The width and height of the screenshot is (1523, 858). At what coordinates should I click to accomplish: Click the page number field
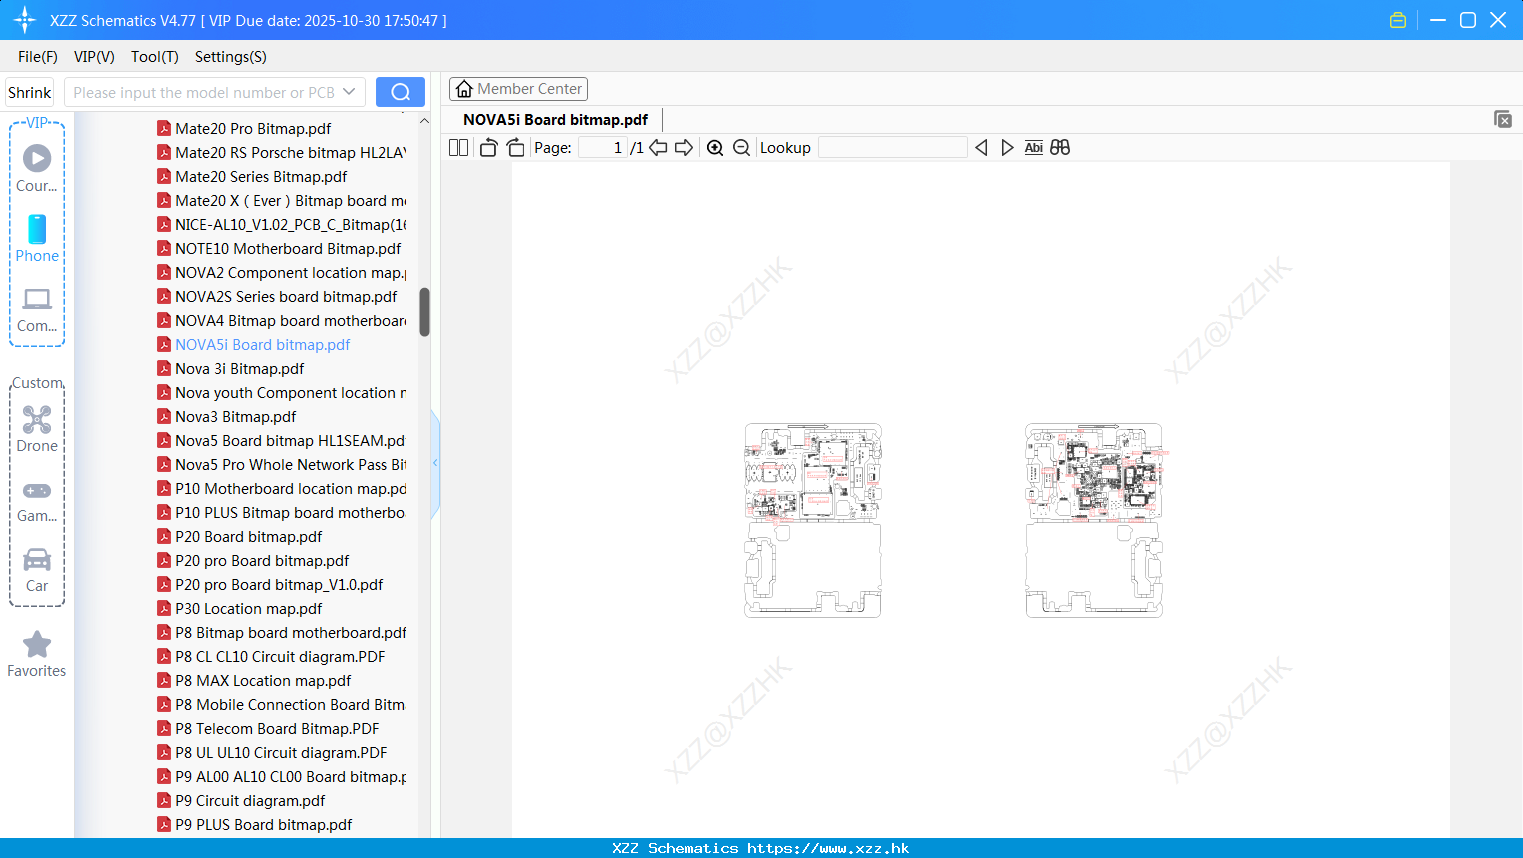click(603, 147)
